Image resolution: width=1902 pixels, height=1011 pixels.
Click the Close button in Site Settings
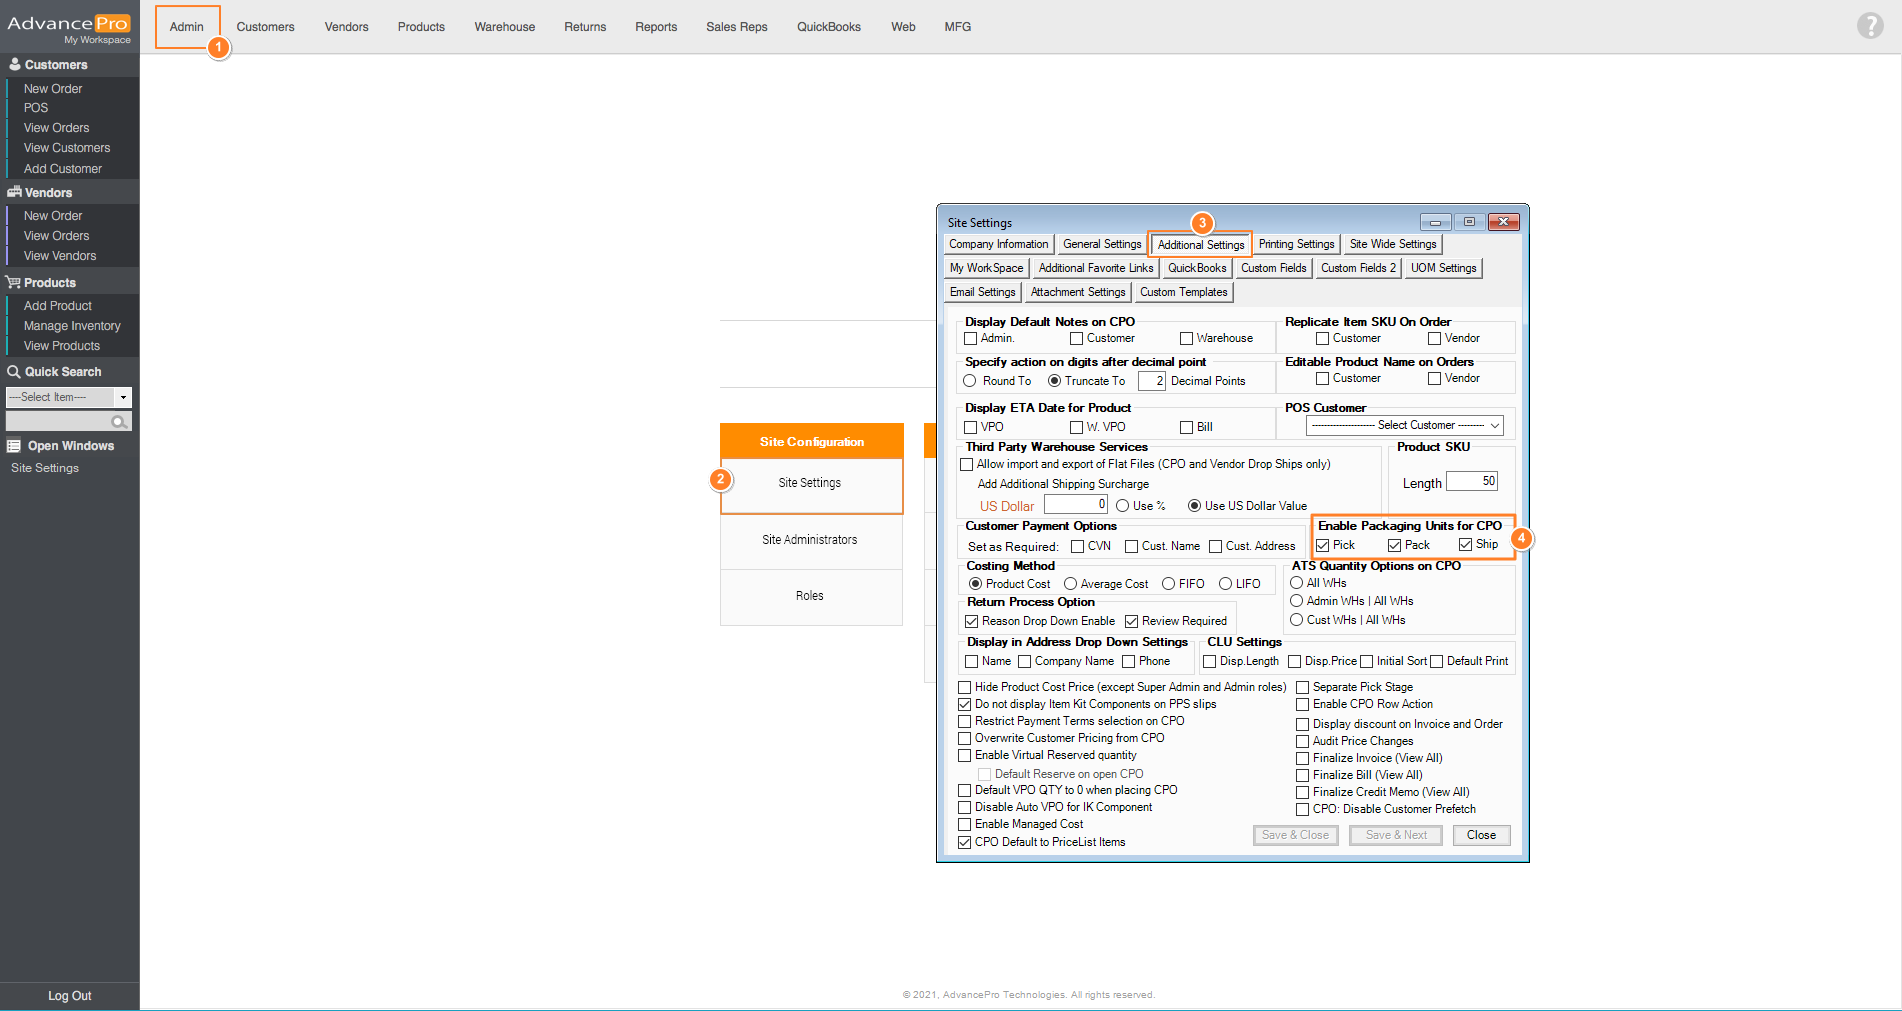1480,835
